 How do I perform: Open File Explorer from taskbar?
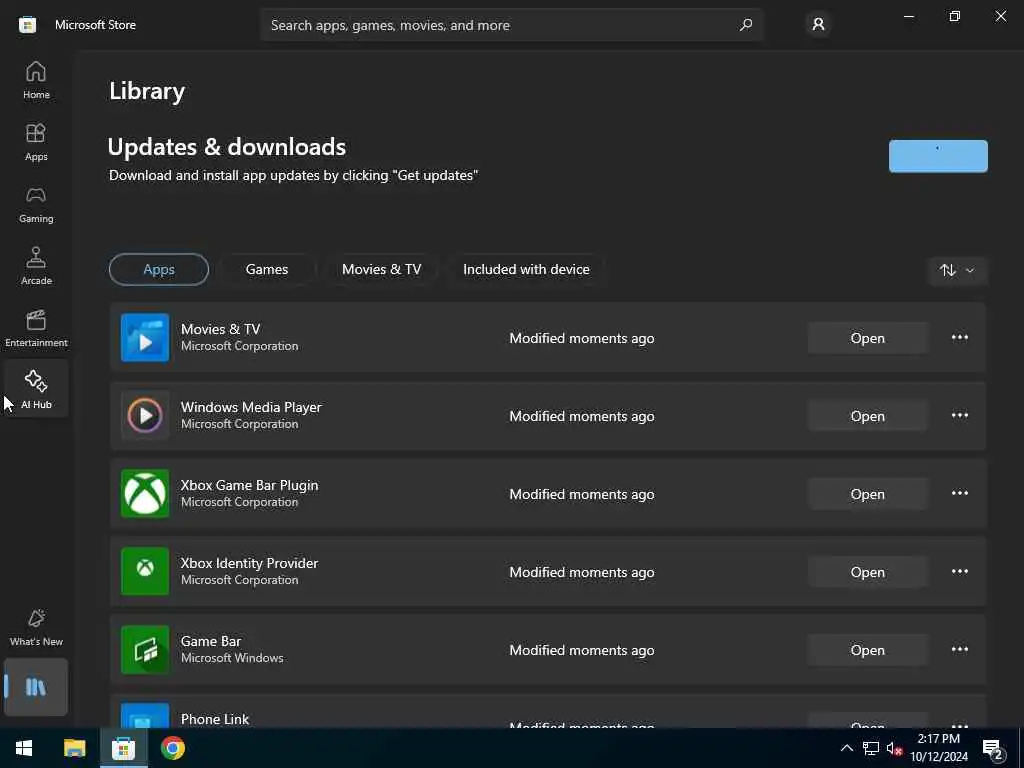click(x=74, y=748)
